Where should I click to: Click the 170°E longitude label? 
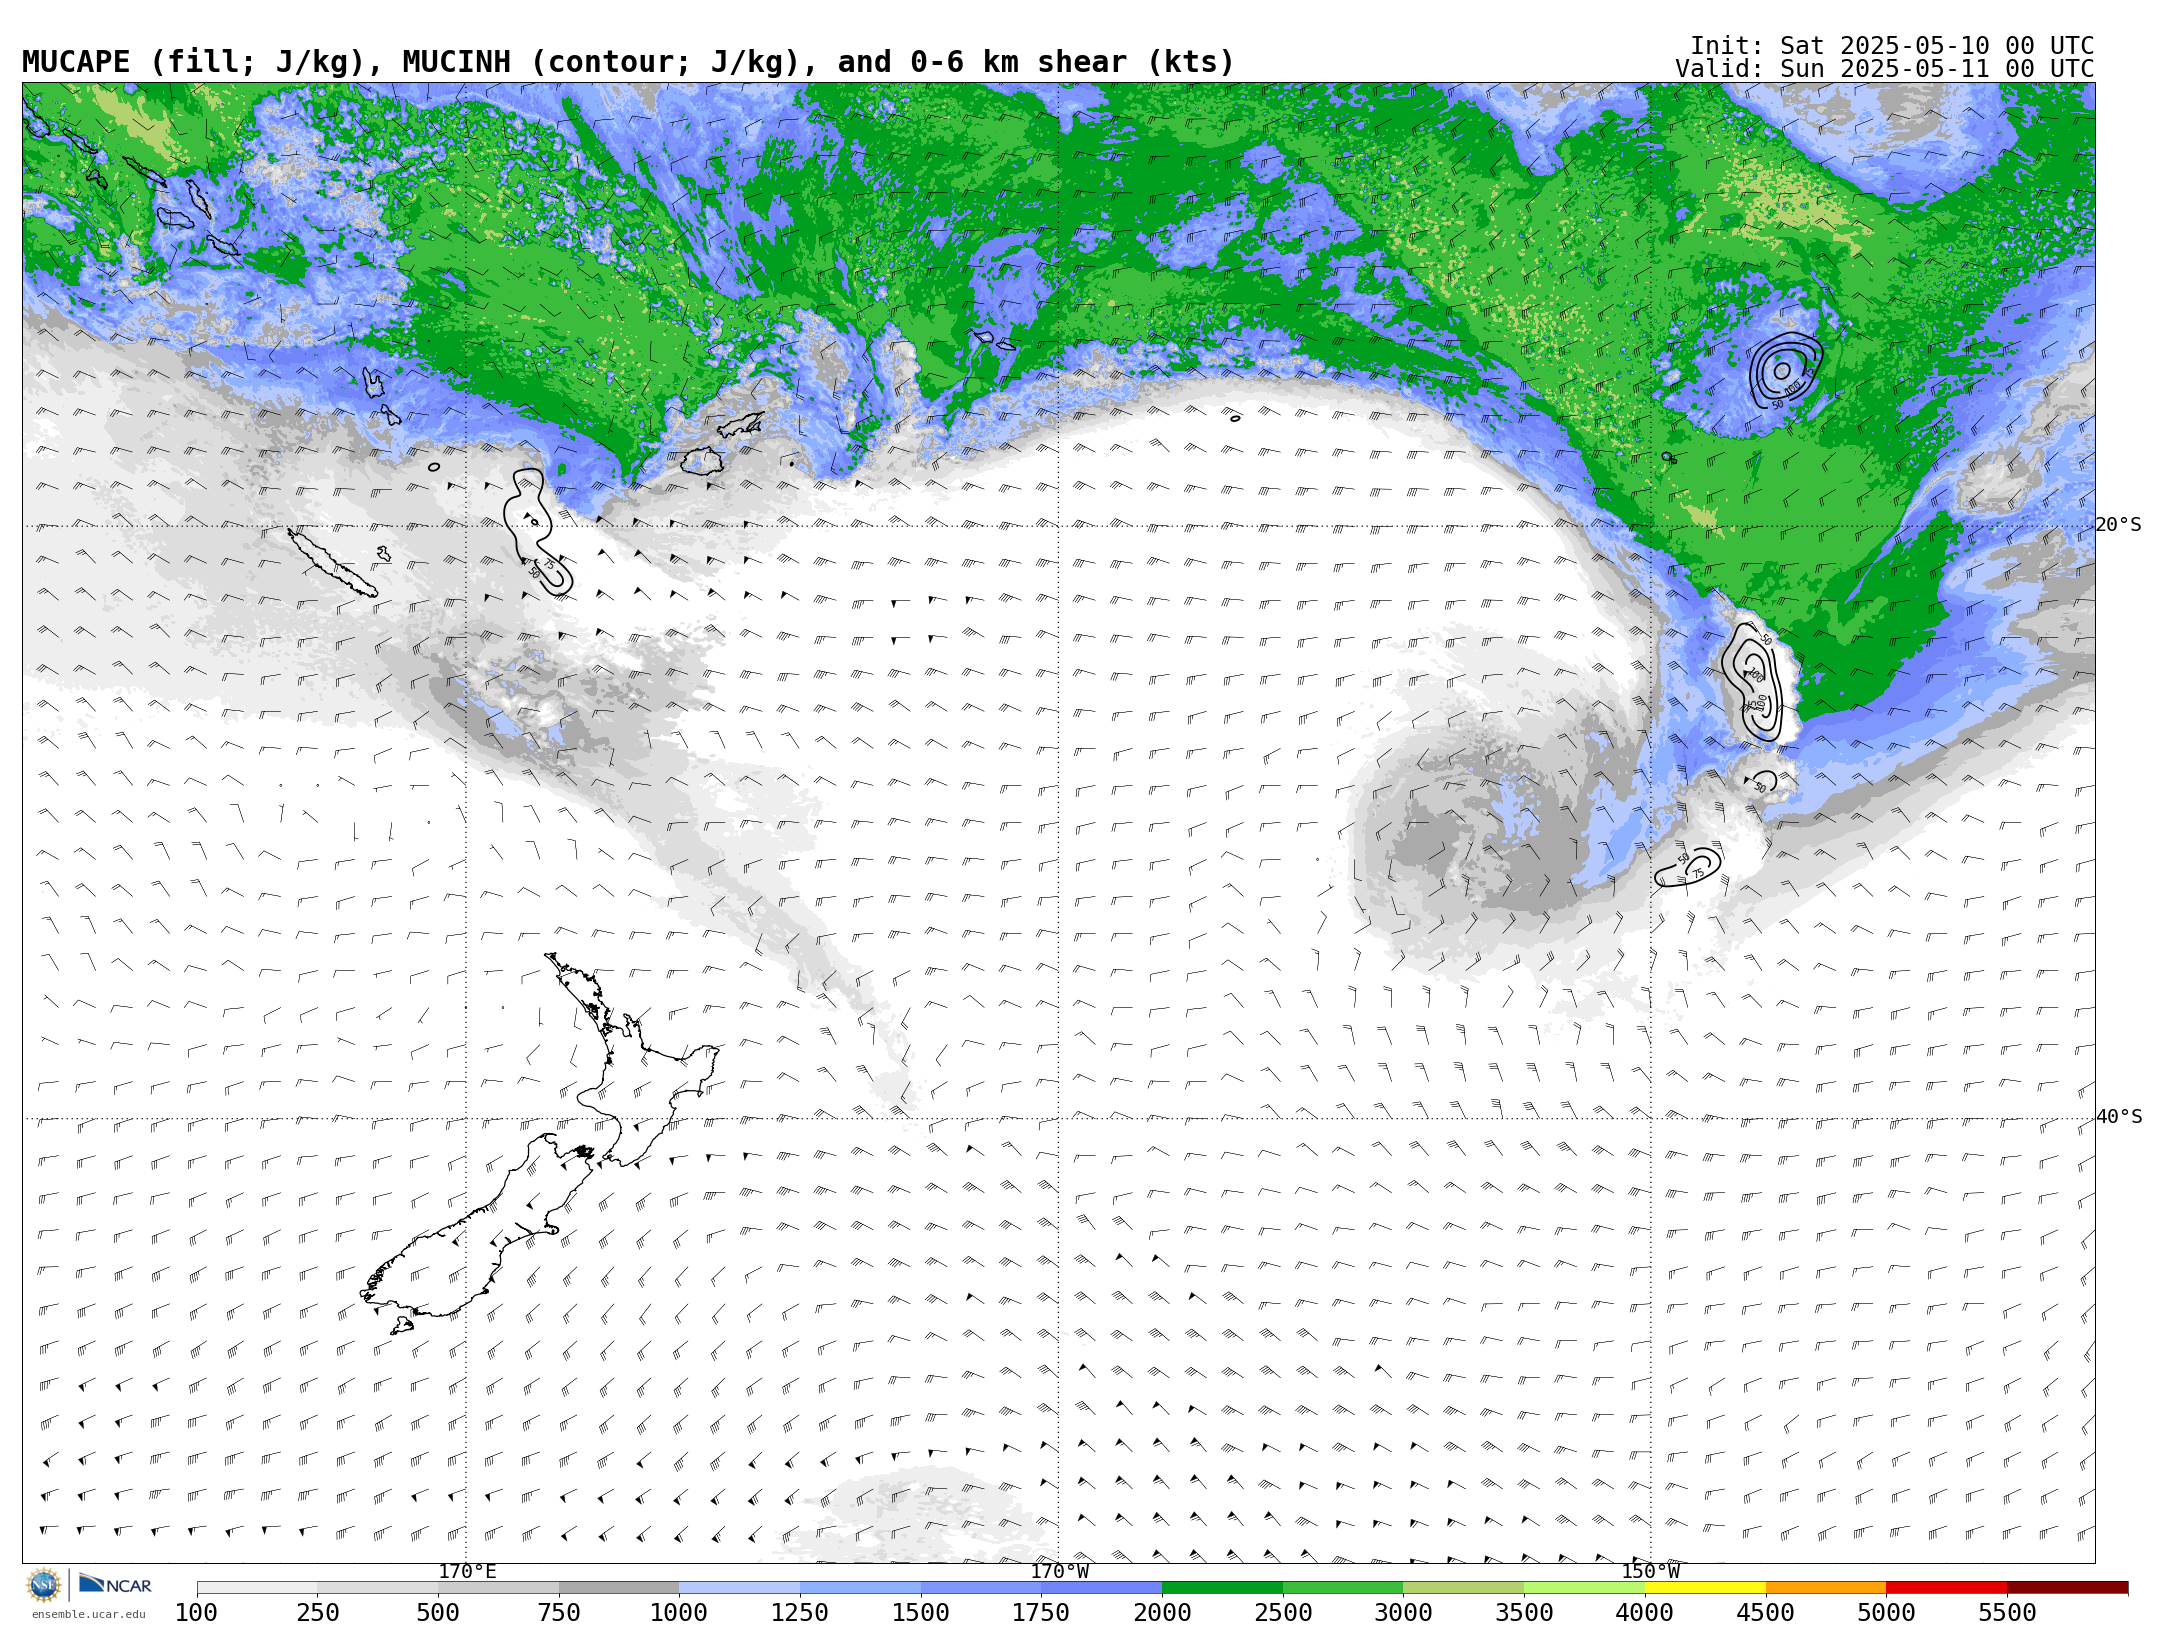point(467,1571)
